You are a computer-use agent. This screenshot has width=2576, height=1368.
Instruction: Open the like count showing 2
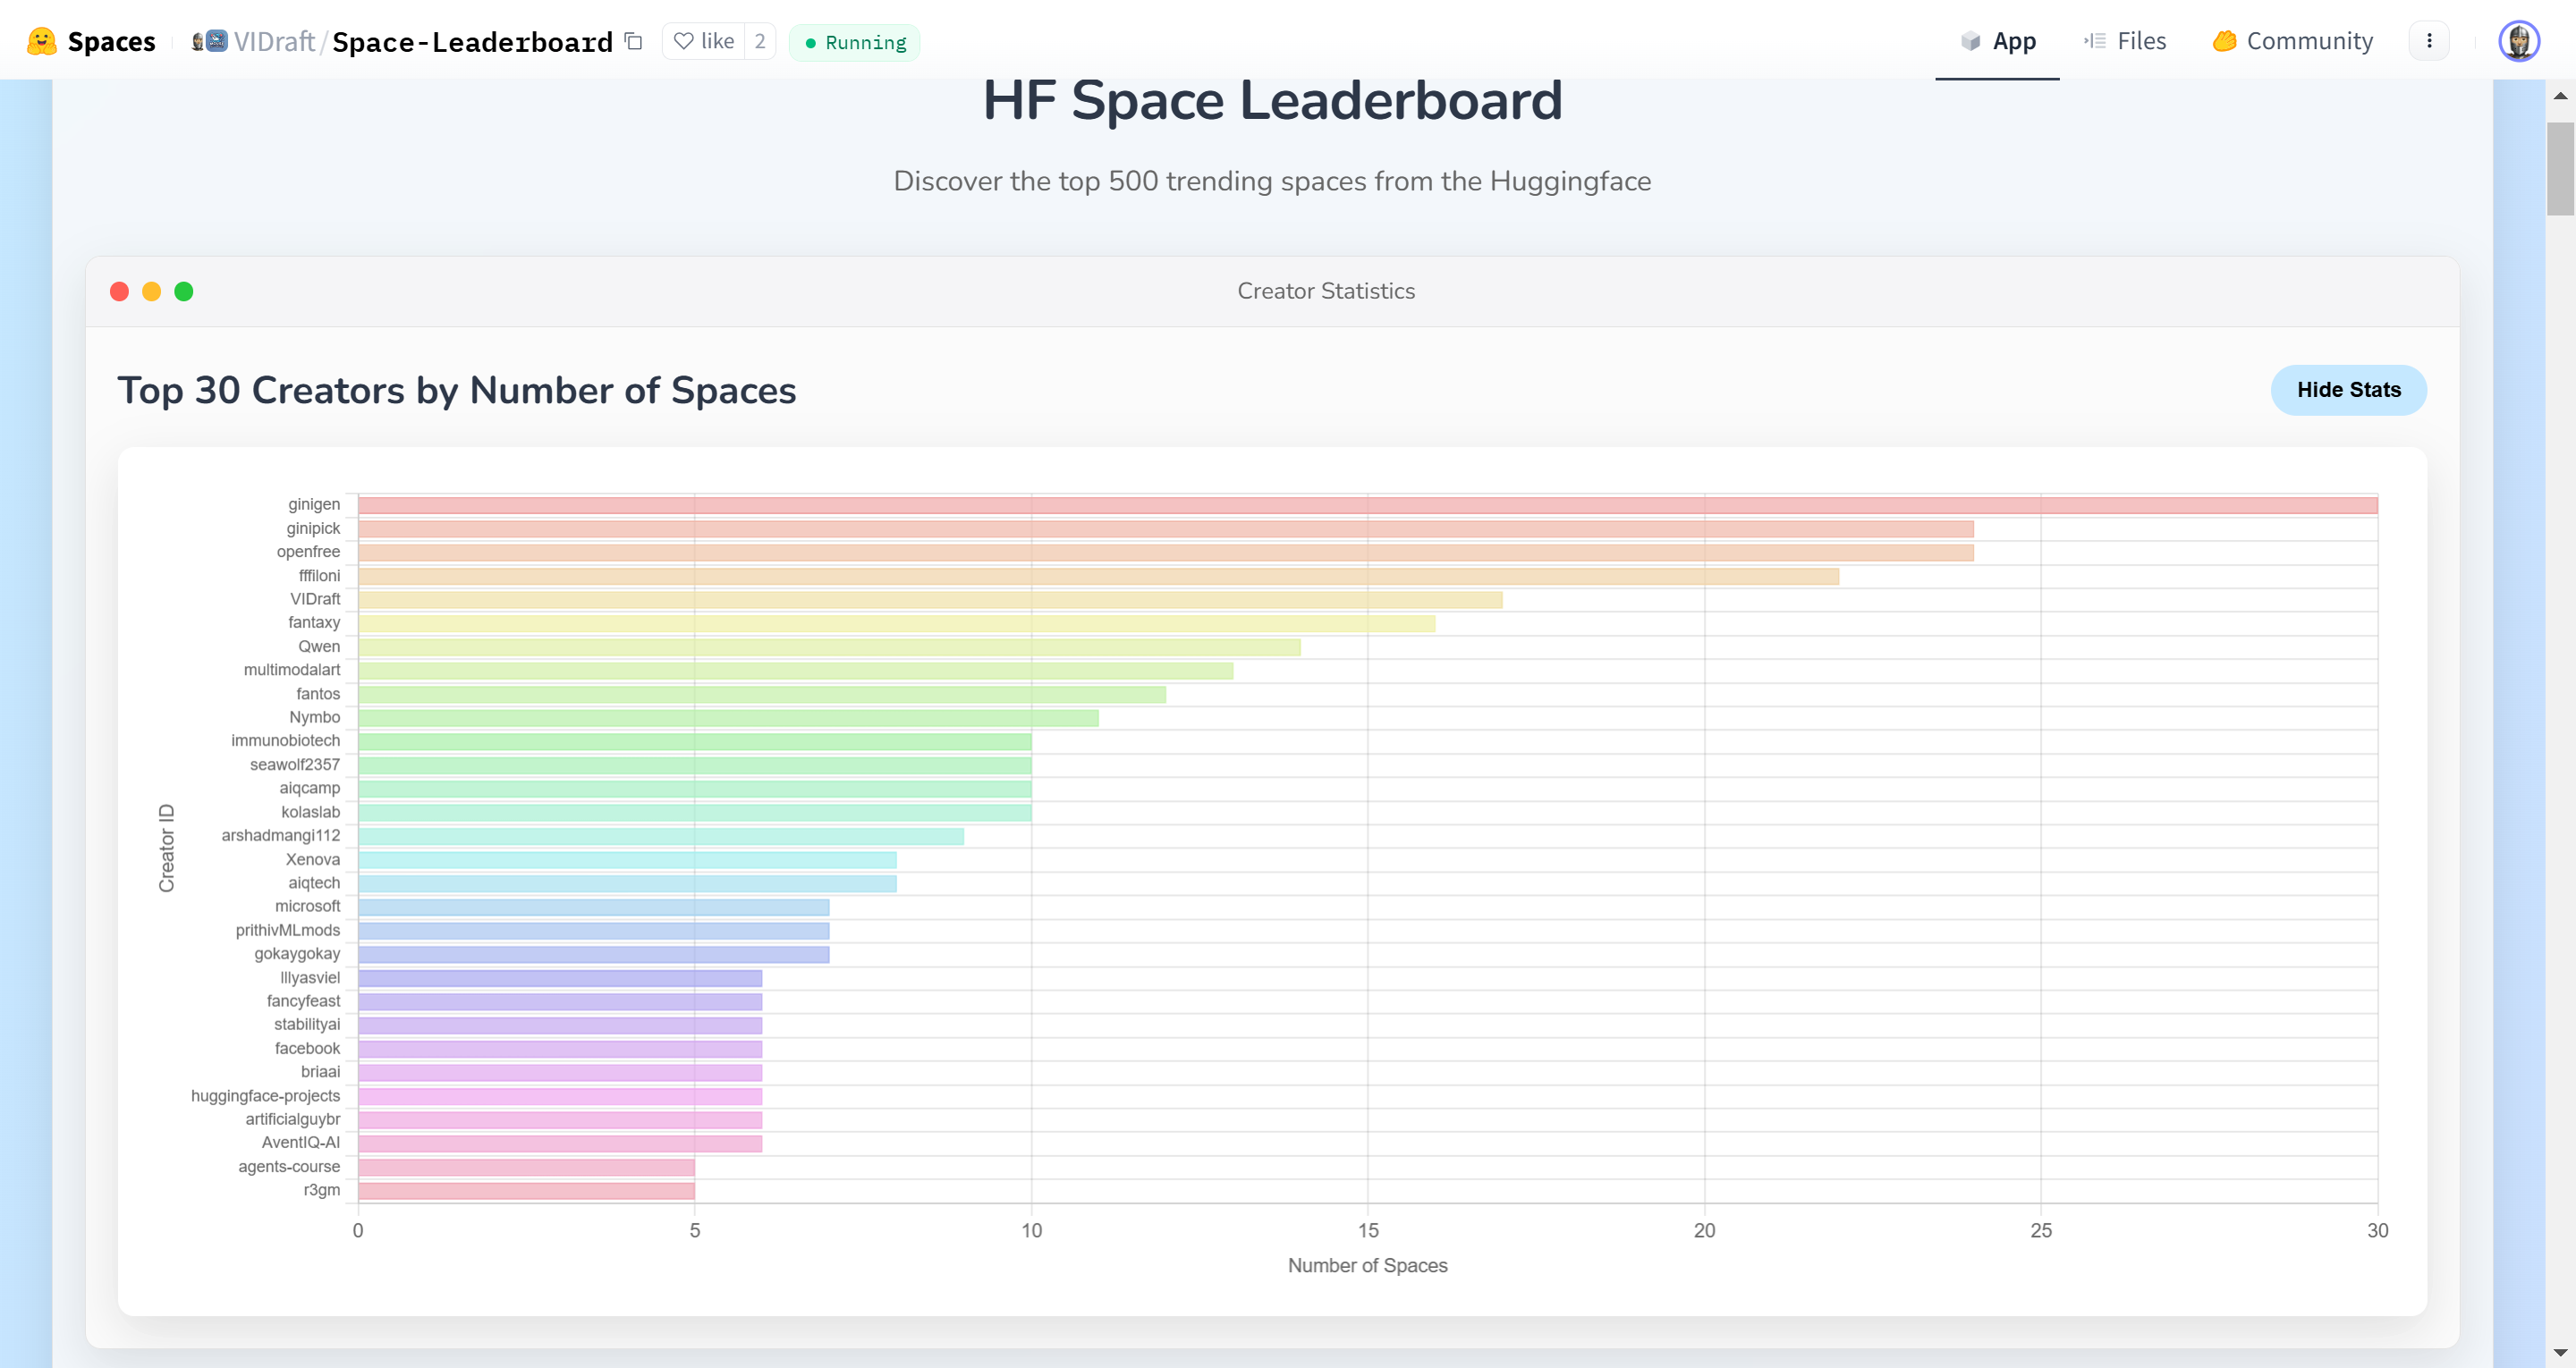(x=760, y=41)
